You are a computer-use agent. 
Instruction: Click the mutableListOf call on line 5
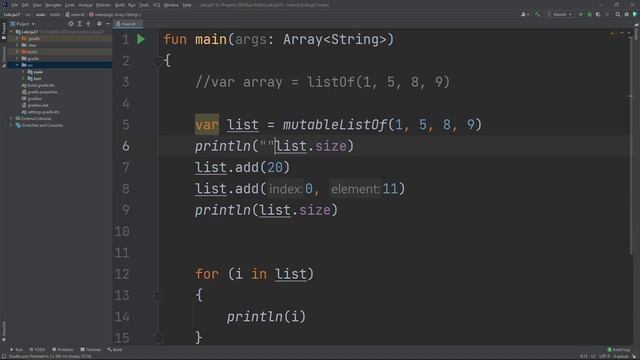coord(335,124)
